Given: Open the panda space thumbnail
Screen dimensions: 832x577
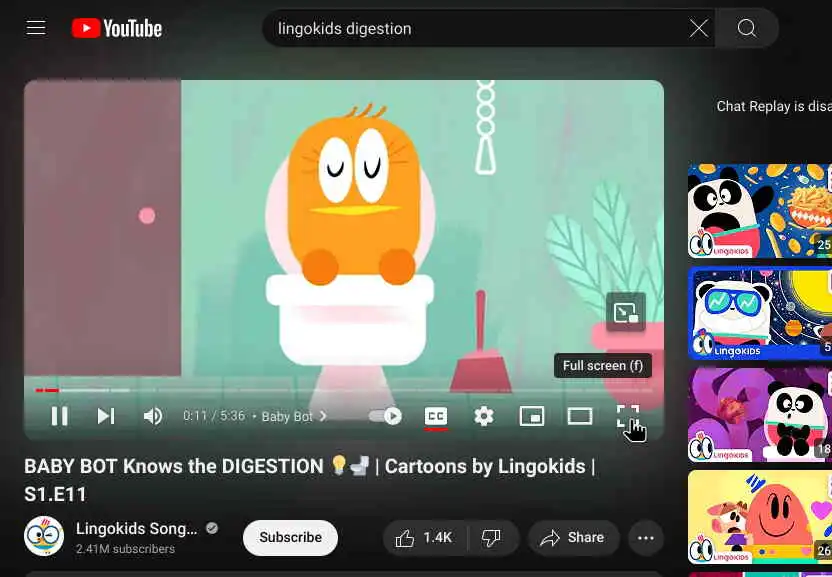Looking at the screenshot, I should point(760,313).
